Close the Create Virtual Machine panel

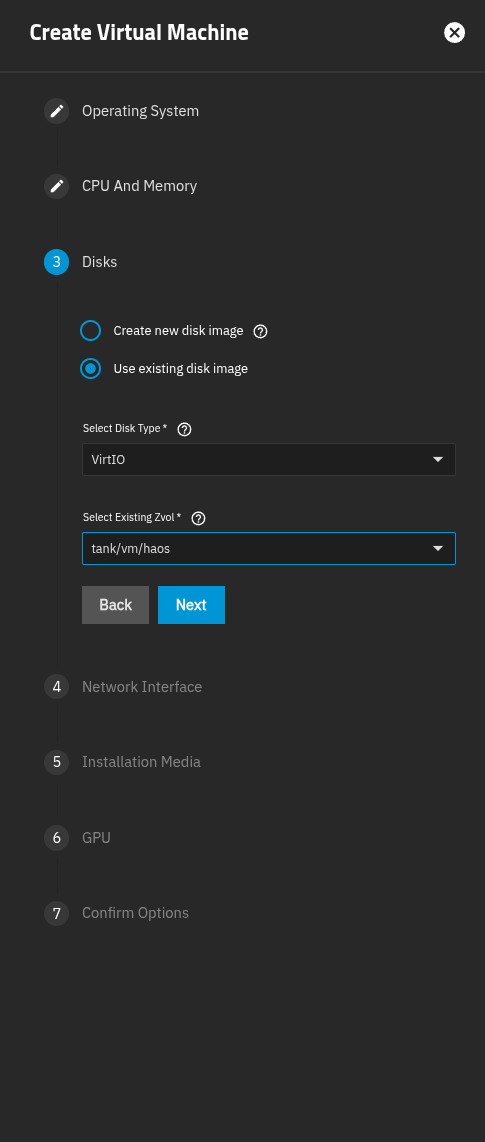[x=454, y=33]
